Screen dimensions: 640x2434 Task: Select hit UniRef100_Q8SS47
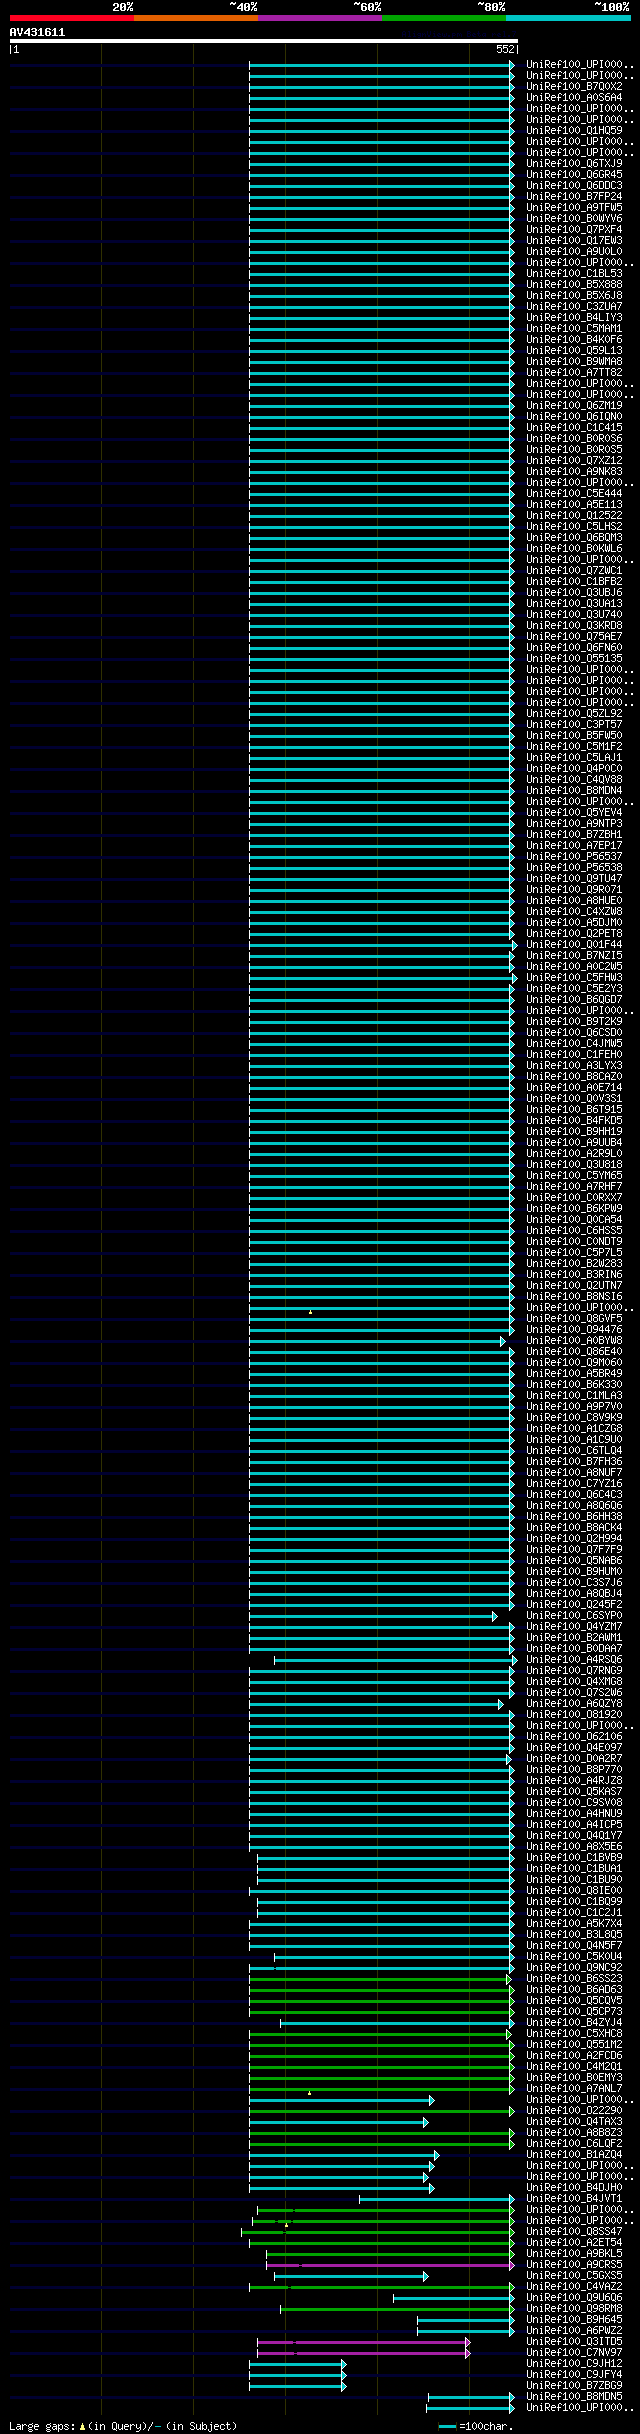[x=574, y=2232]
